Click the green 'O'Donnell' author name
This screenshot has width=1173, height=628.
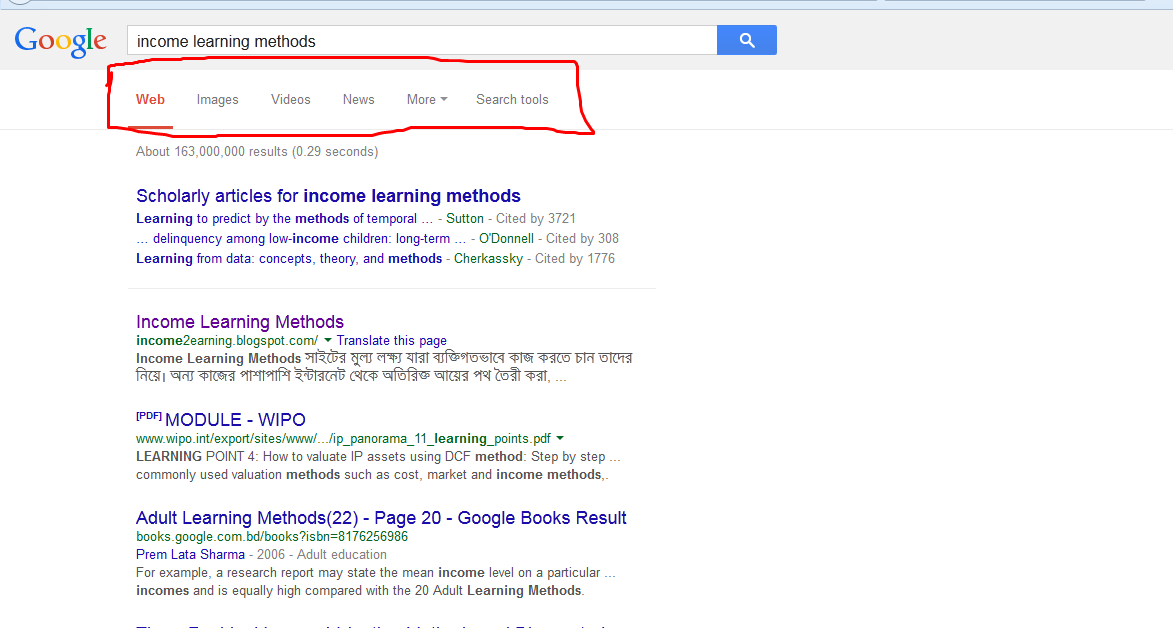[506, 239]
